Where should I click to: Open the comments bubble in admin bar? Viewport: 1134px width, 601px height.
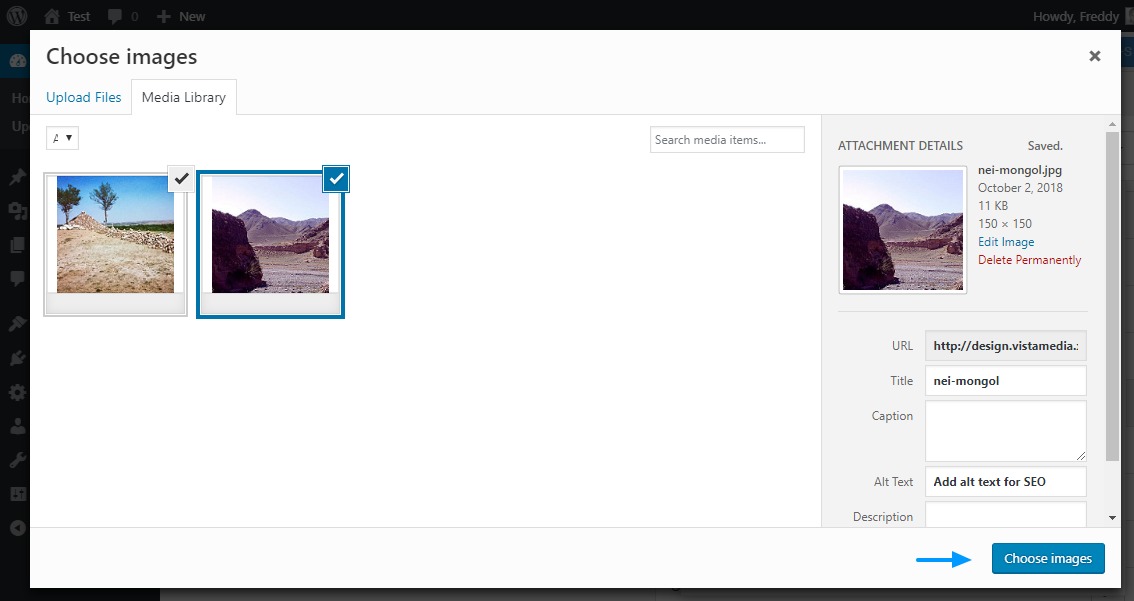tap(123, 16)
